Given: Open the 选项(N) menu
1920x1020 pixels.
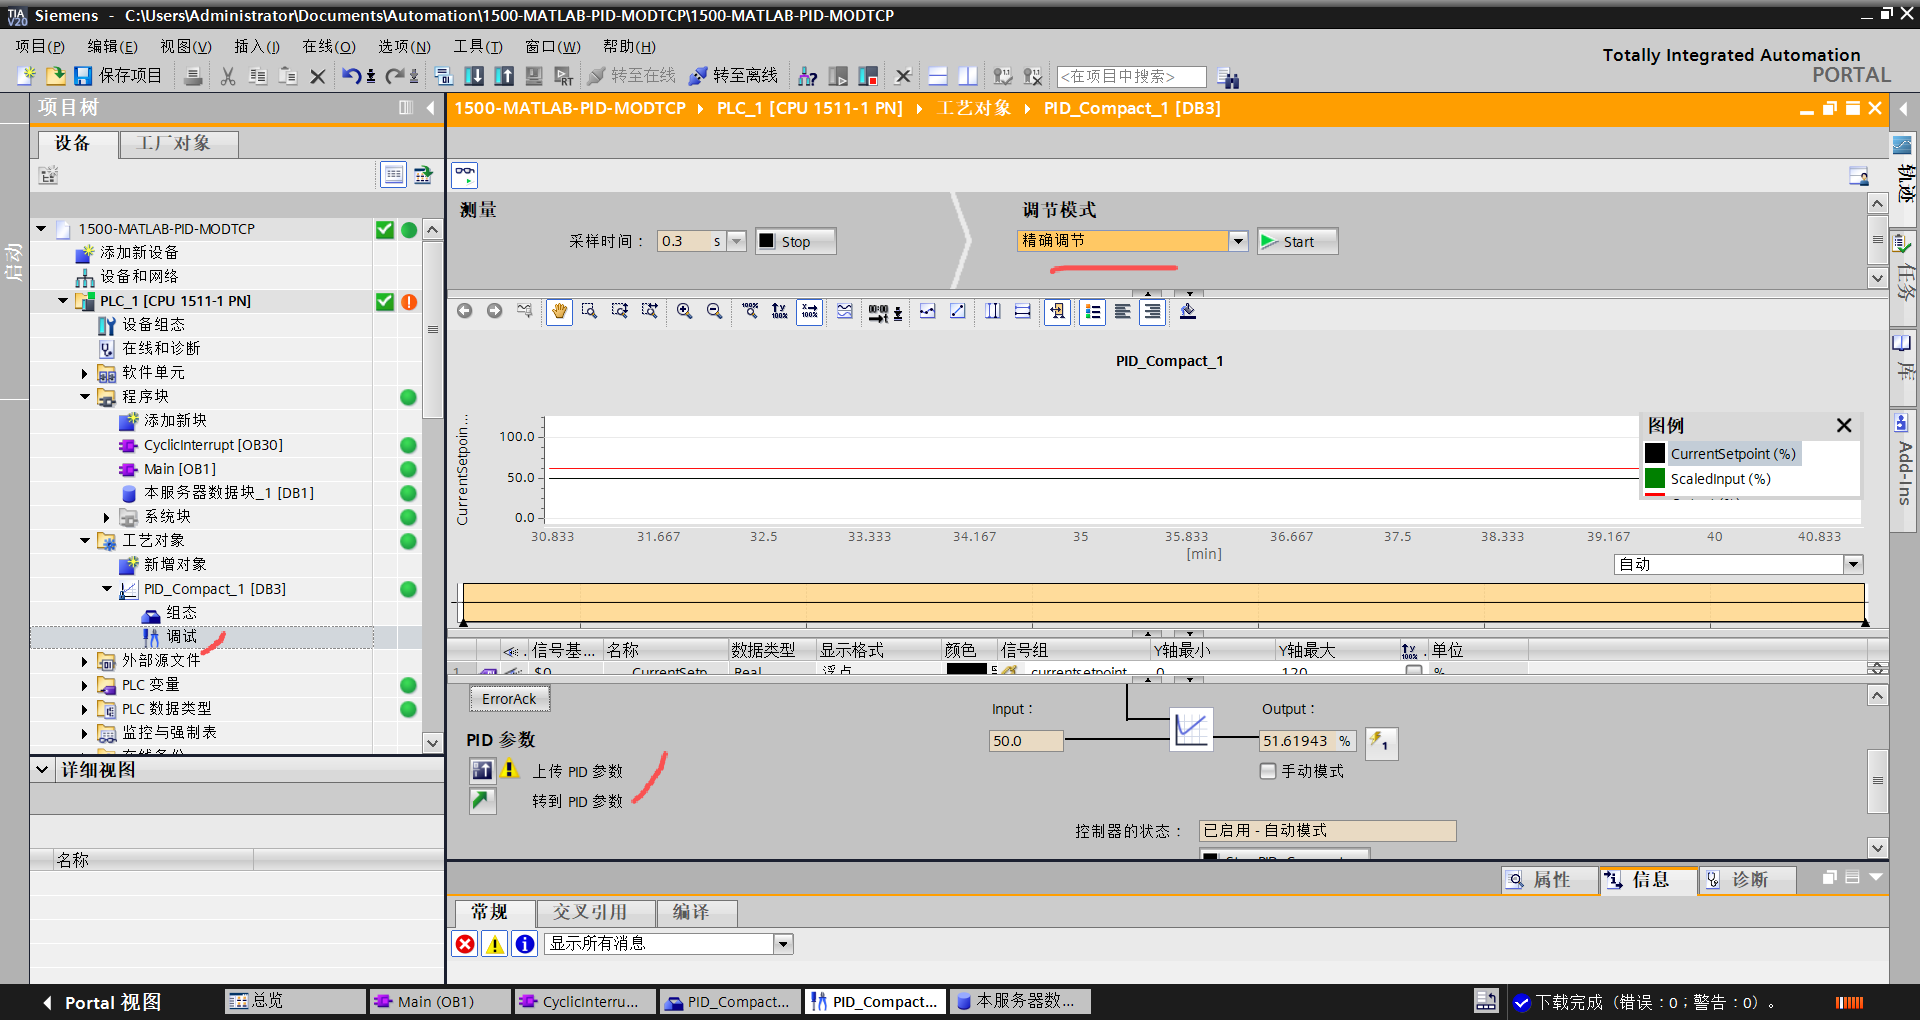Looking at the screenshot, I should 404,47.
